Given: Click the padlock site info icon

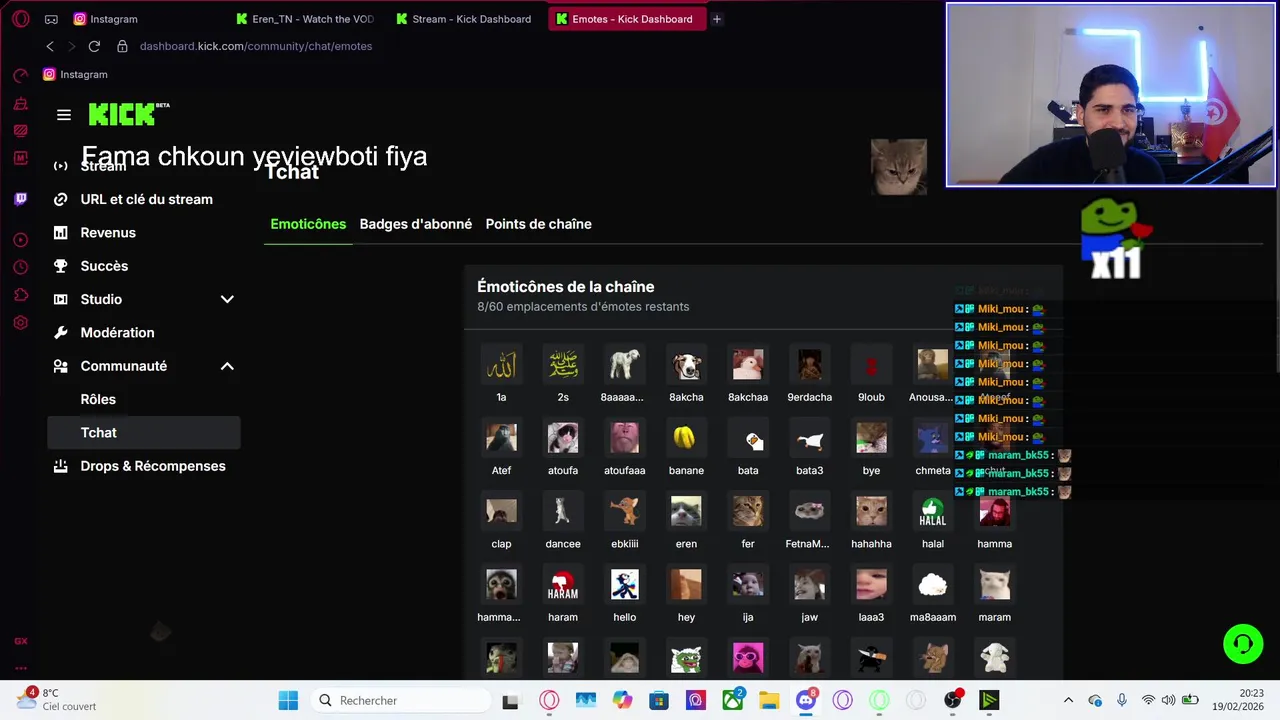Looking at the screenshot, I should pos(122,46).
